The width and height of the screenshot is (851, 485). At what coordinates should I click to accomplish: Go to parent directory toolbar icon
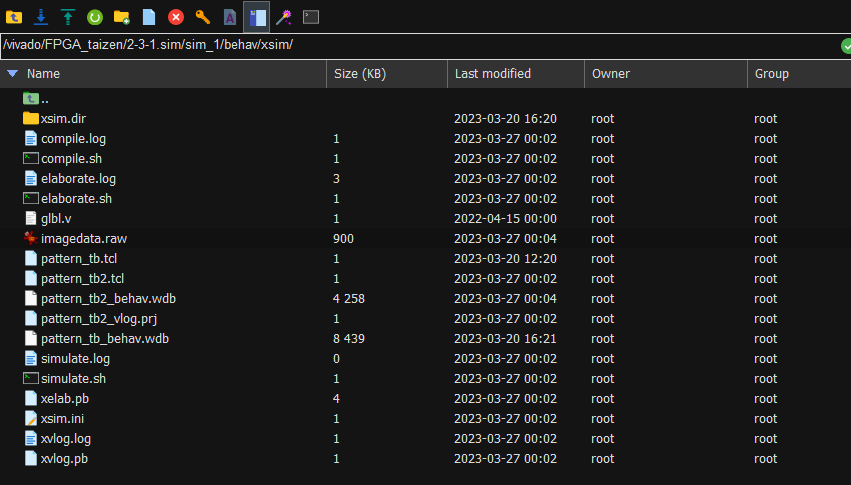pyautogui.click(x=14, y=17)
